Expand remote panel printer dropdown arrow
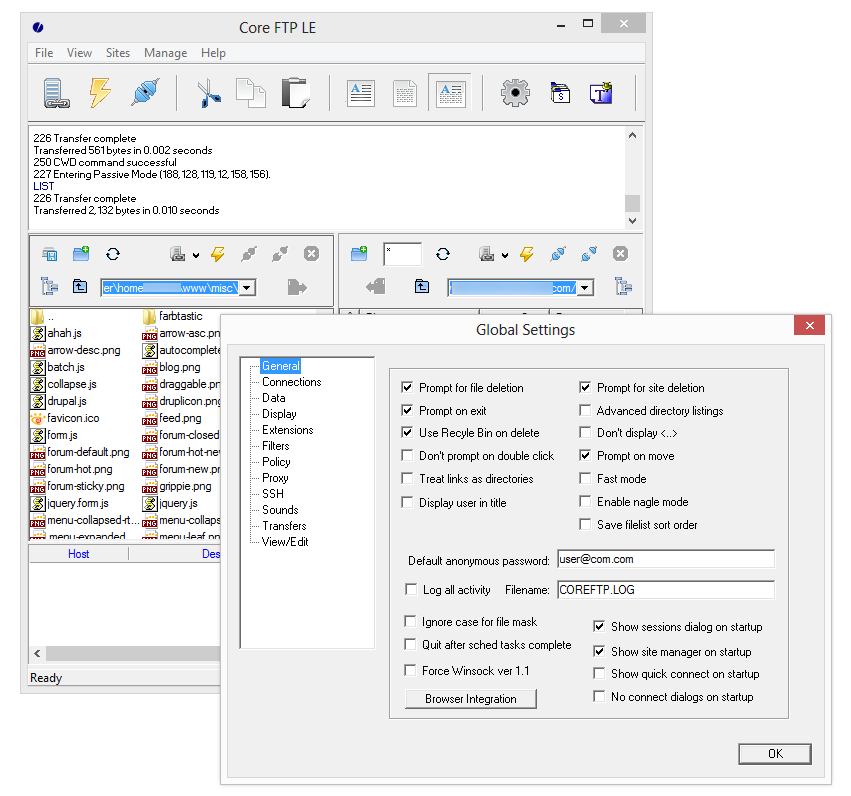 [505, 255]
